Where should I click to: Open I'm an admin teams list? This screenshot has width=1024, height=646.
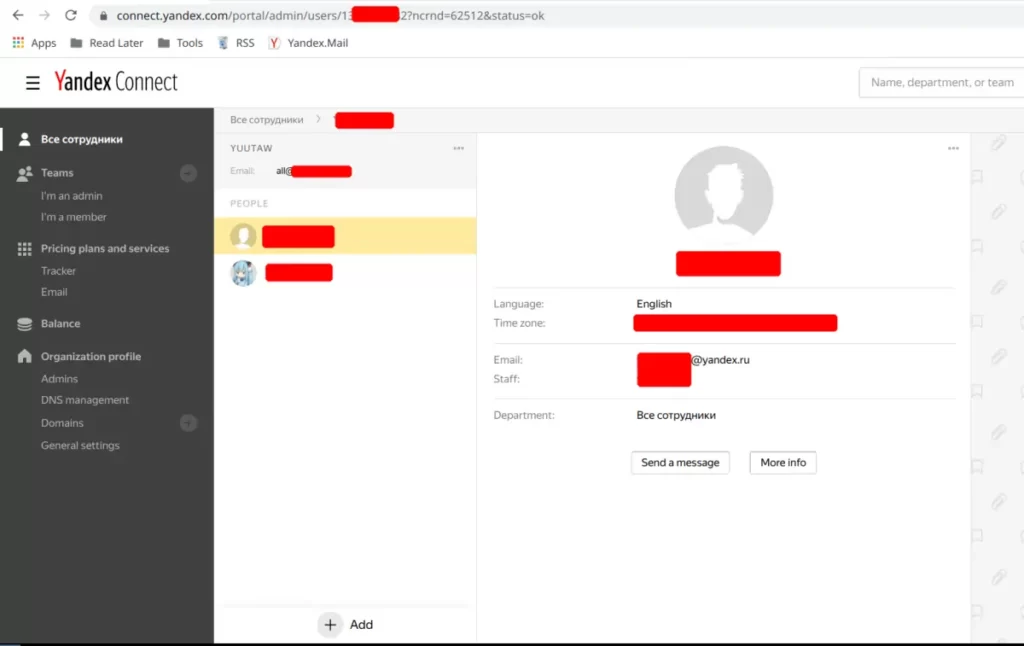coord(71,196)
